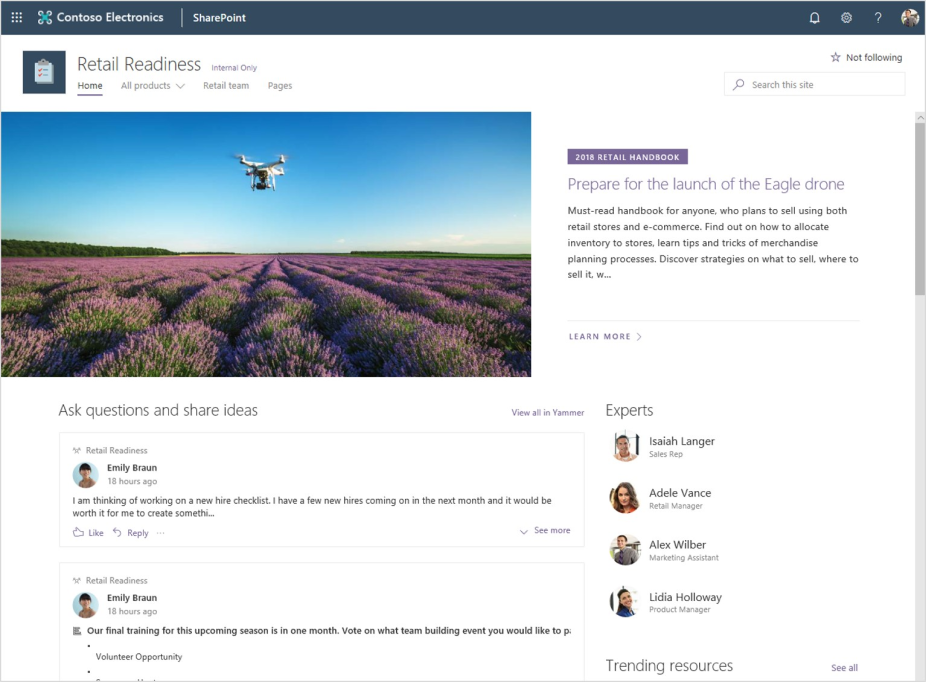Image resolution: width=926 pixels, height=682 pixels.
Task: Click the group icon above the second post
Action: coord(76,580)
